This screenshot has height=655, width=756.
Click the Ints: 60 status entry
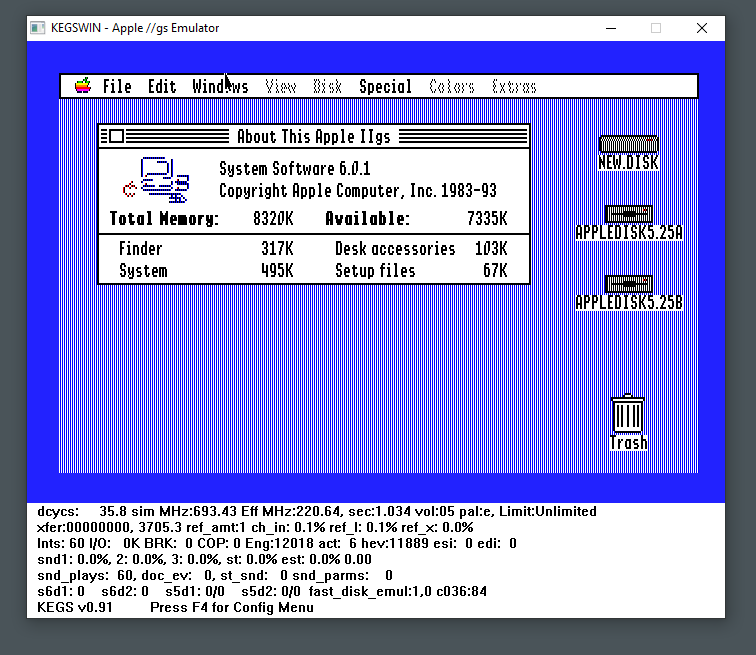click(61, 544)
